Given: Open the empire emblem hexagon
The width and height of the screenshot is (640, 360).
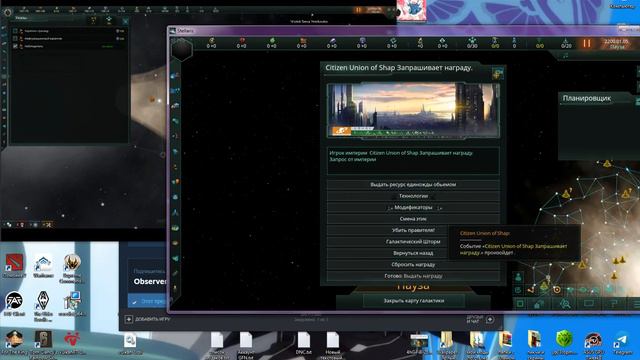Looking at the screenshot, I should (182, 50).
